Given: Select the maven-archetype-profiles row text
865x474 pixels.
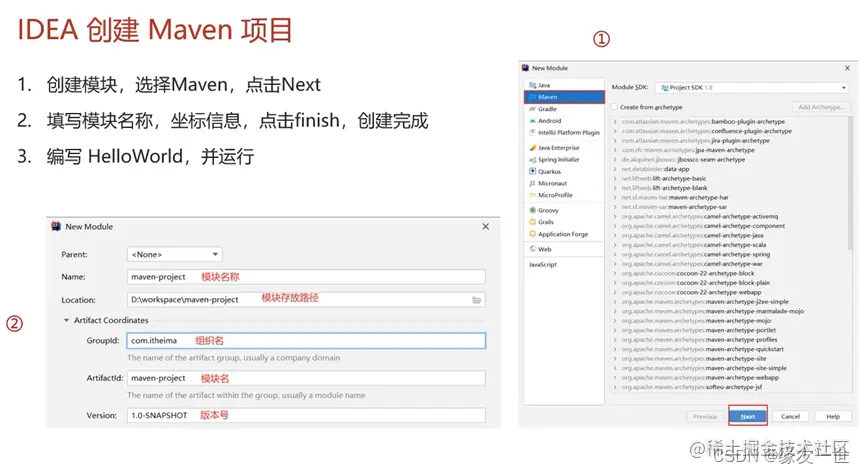Looking at the screenshot, I should click(x=700, y=339).
